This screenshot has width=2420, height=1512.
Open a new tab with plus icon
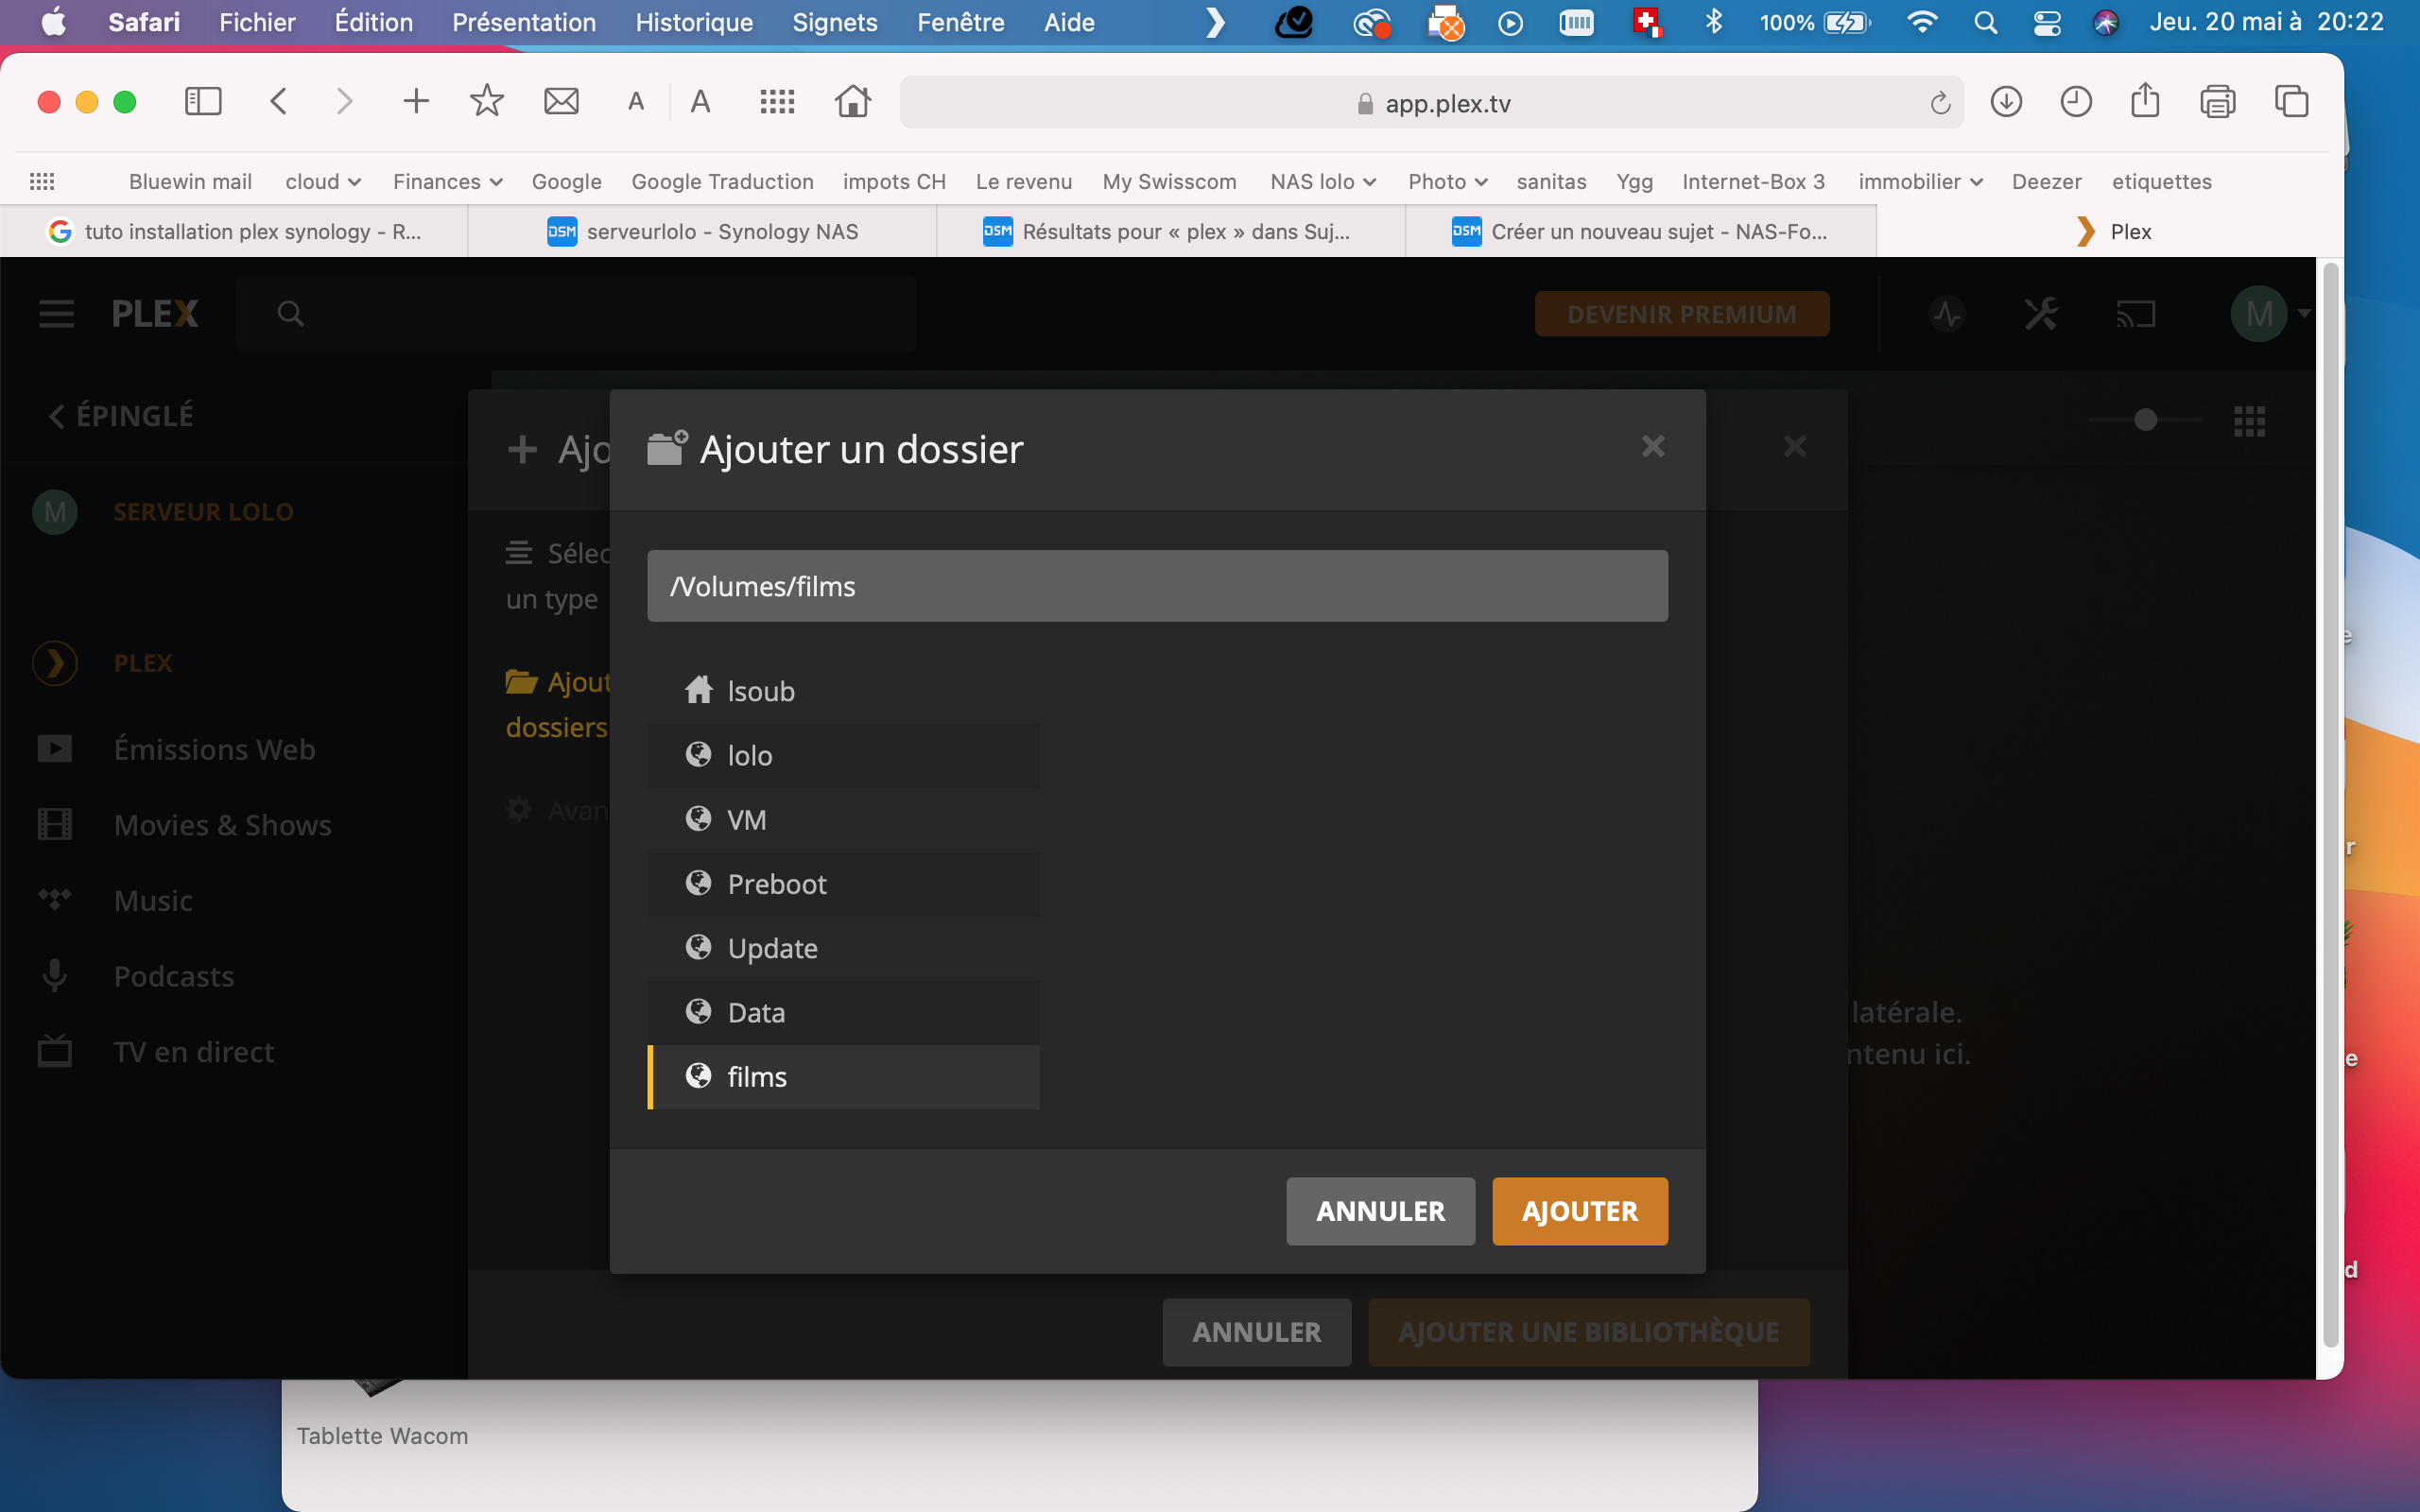416,101
